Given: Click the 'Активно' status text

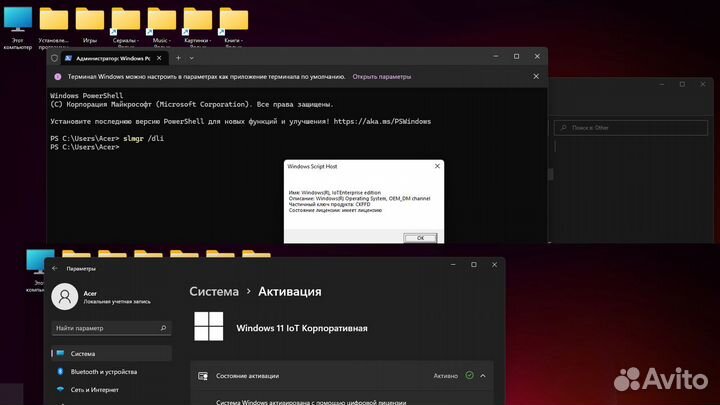Looking at the screenshot, I should [446, 376].
